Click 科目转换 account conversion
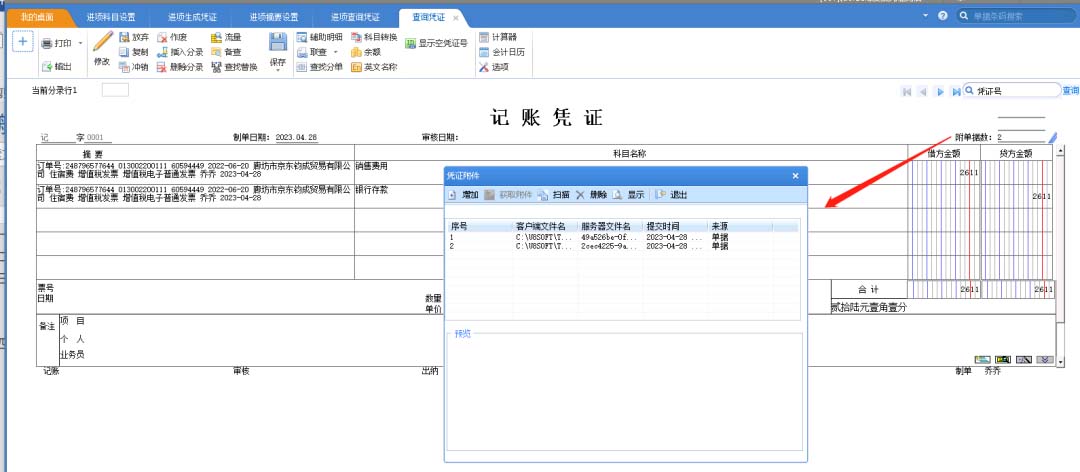Image resolution: width=1080 pixels, height=472 pixels. click(x=374, y=37)
